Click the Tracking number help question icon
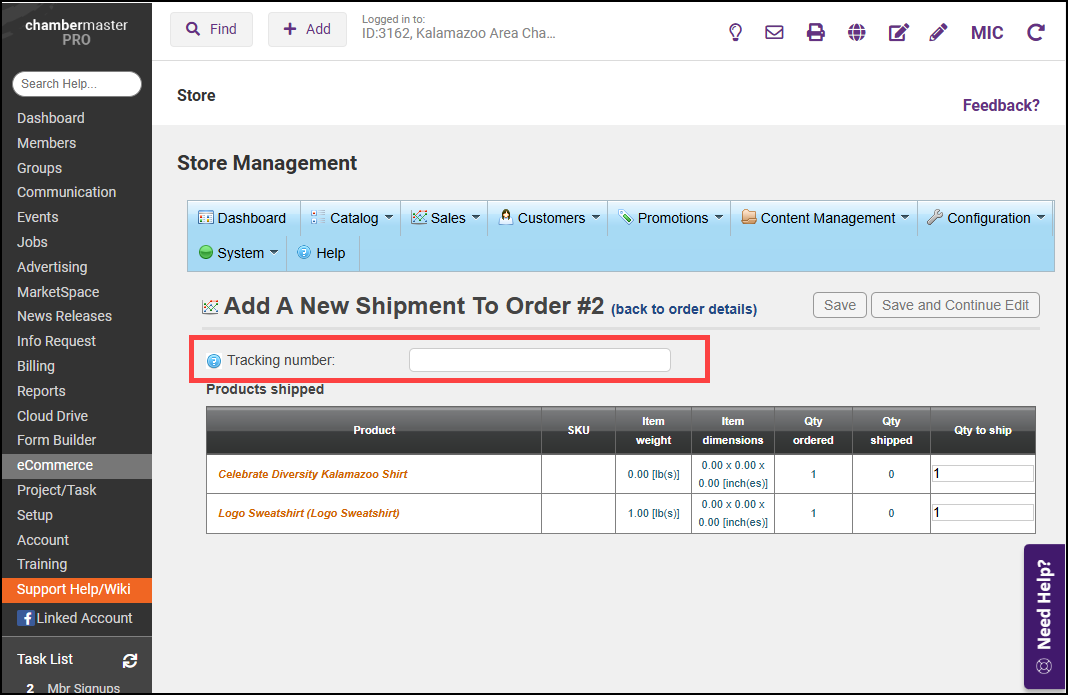The width and height of the screenshot is (1068, 695). [213, 361]
